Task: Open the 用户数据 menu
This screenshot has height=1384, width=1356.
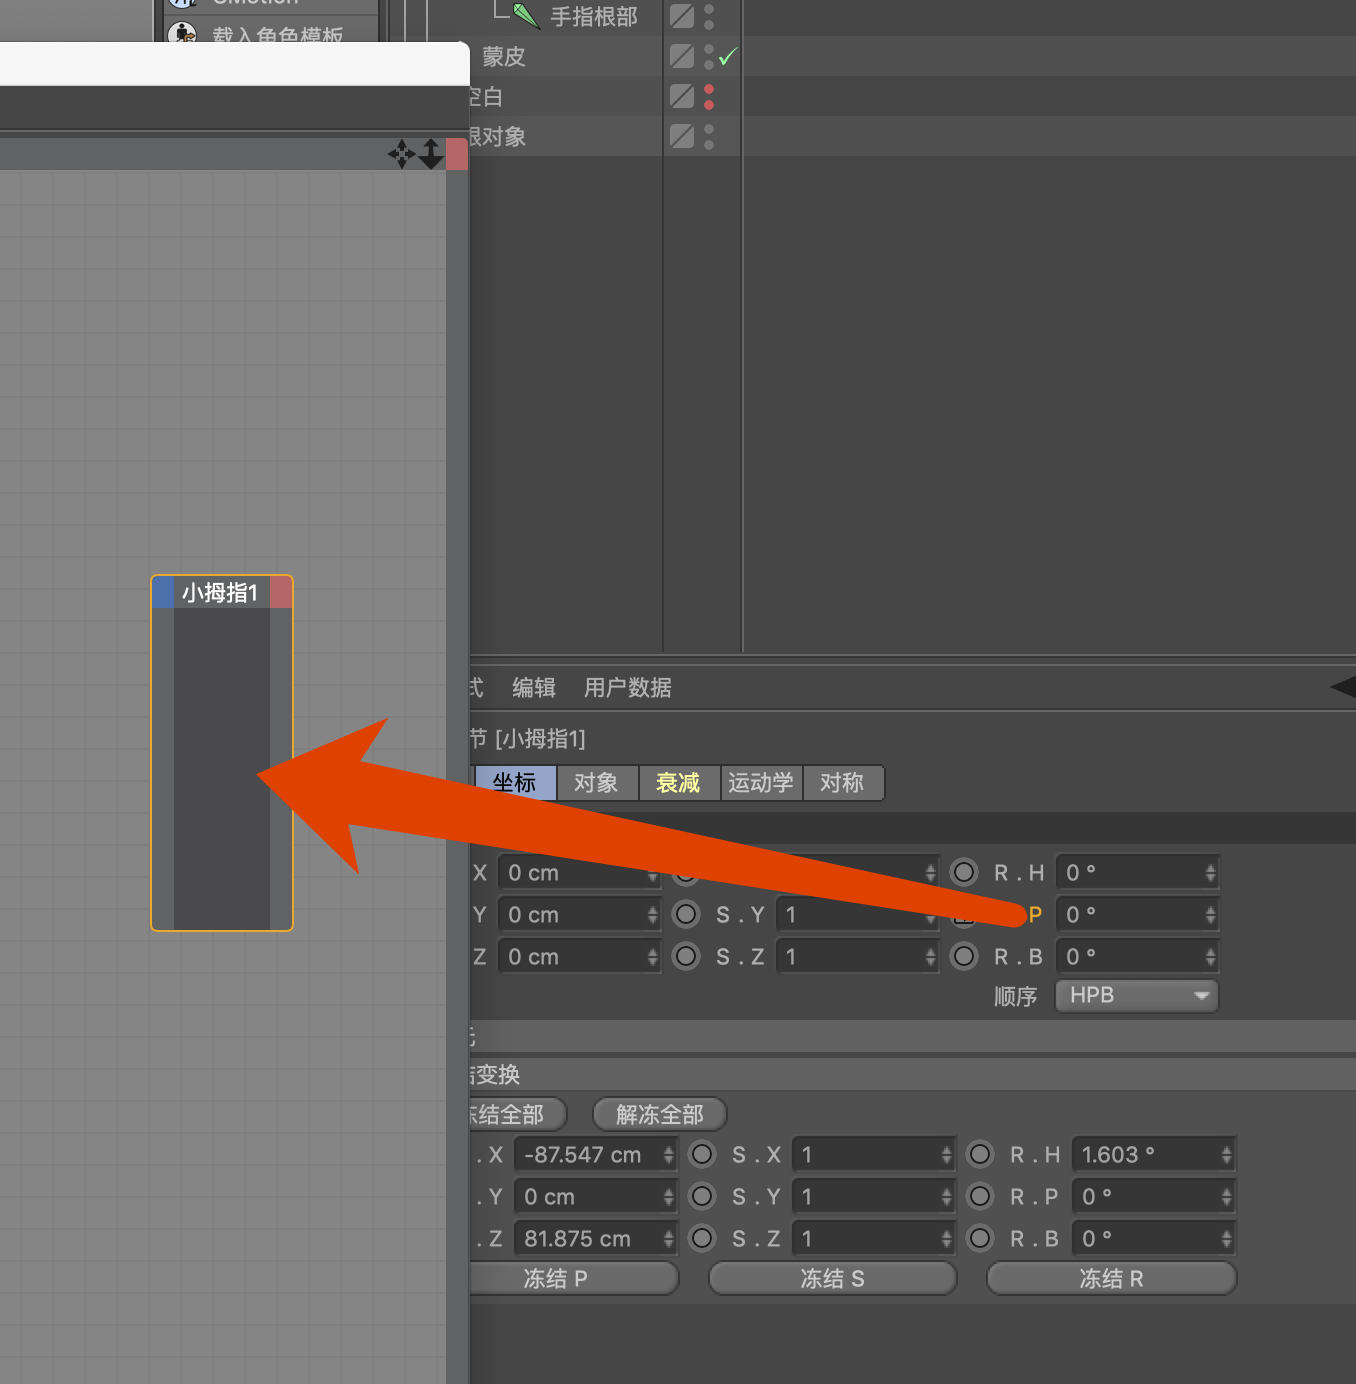Action: [x=628, y=688]
